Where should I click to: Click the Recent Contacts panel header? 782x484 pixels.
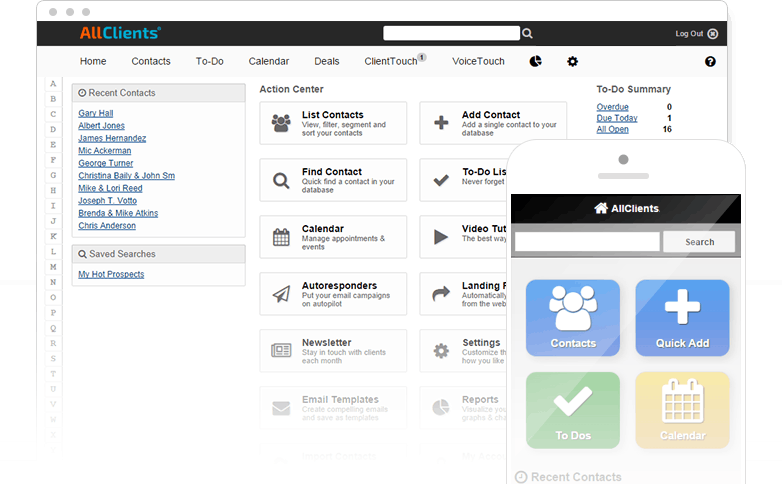click(159, 93)
